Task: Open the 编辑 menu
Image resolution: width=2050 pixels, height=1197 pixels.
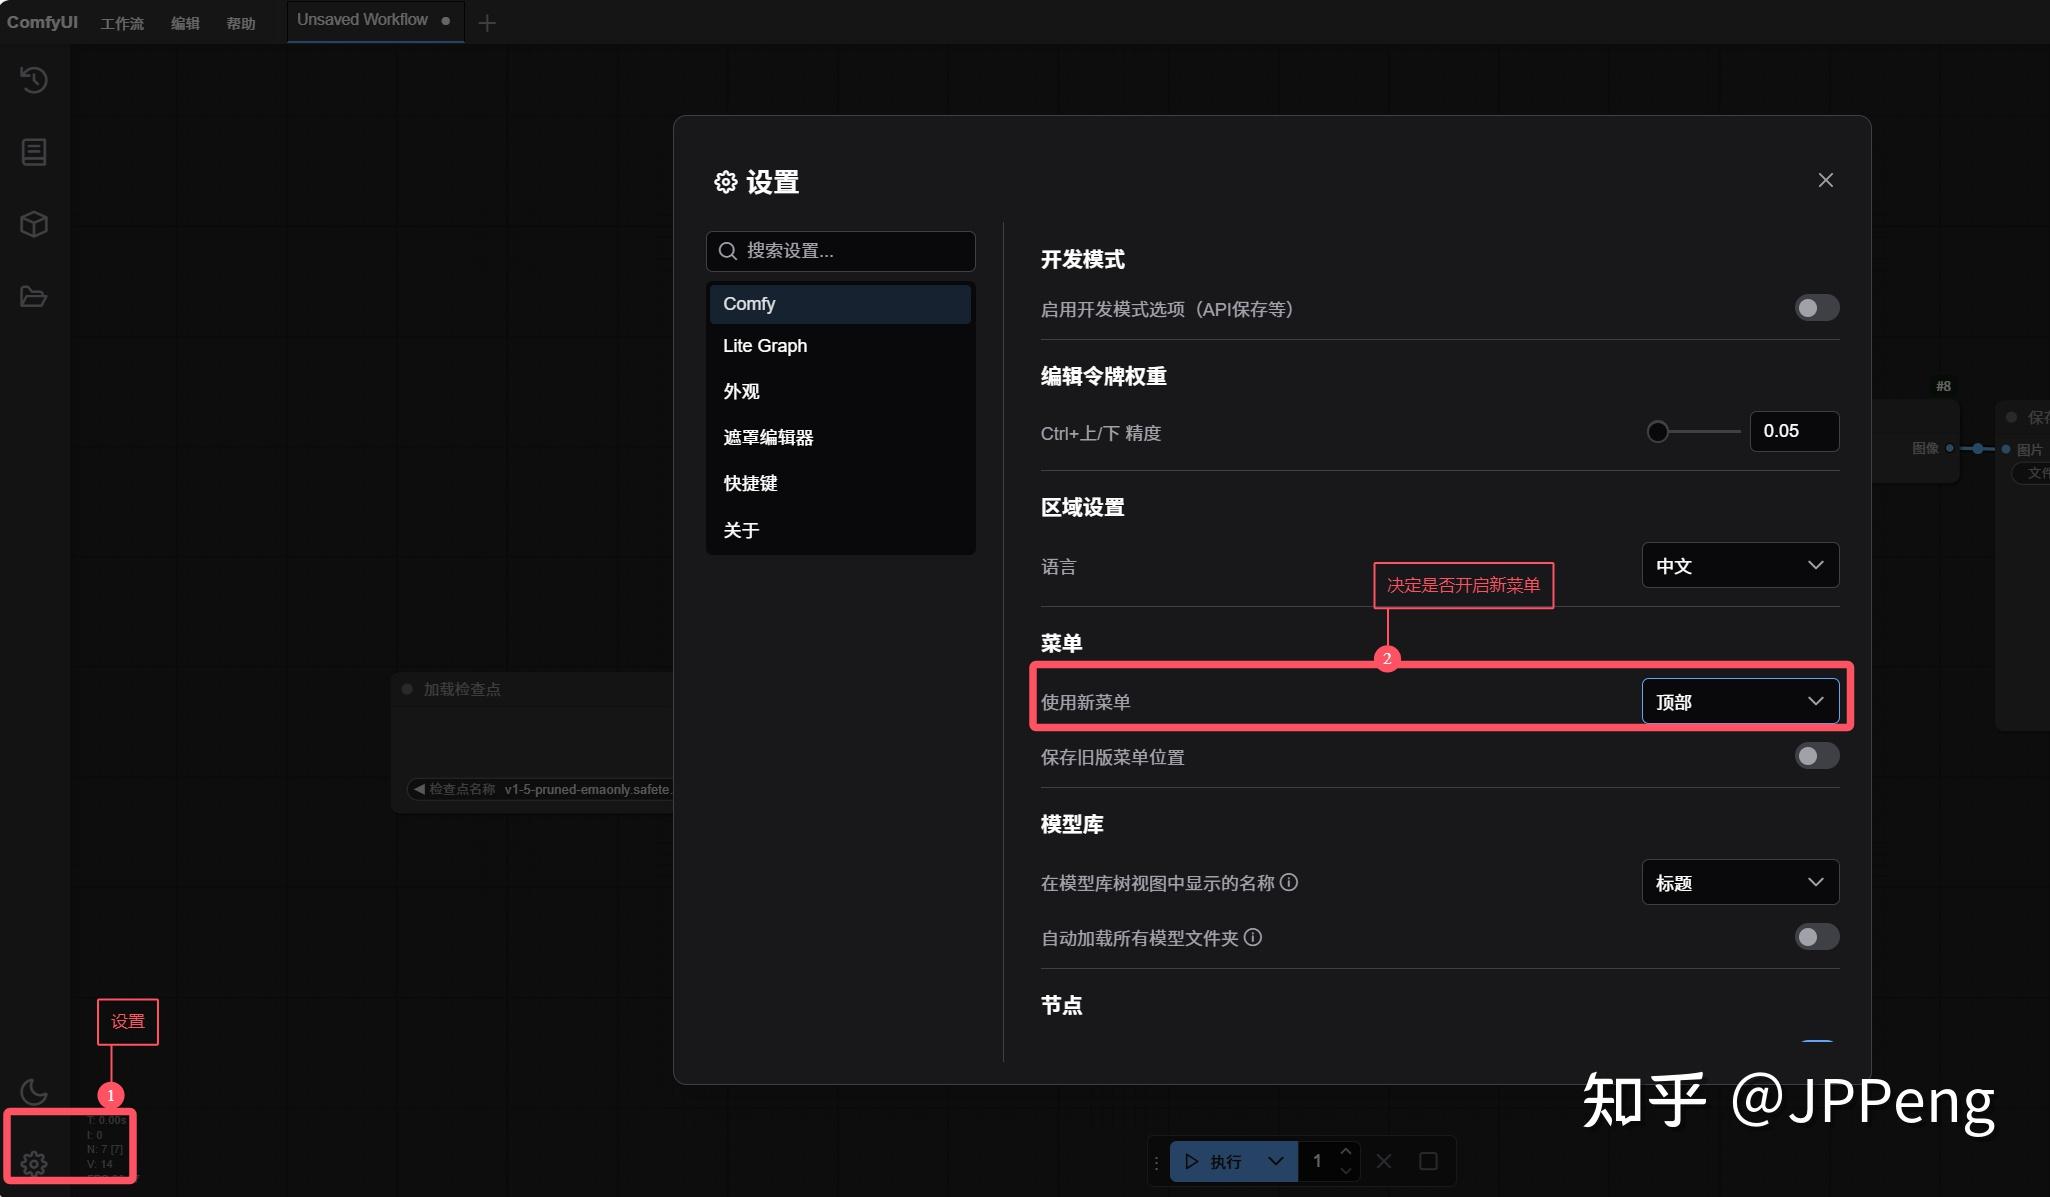Action: (x=185, y=22)
